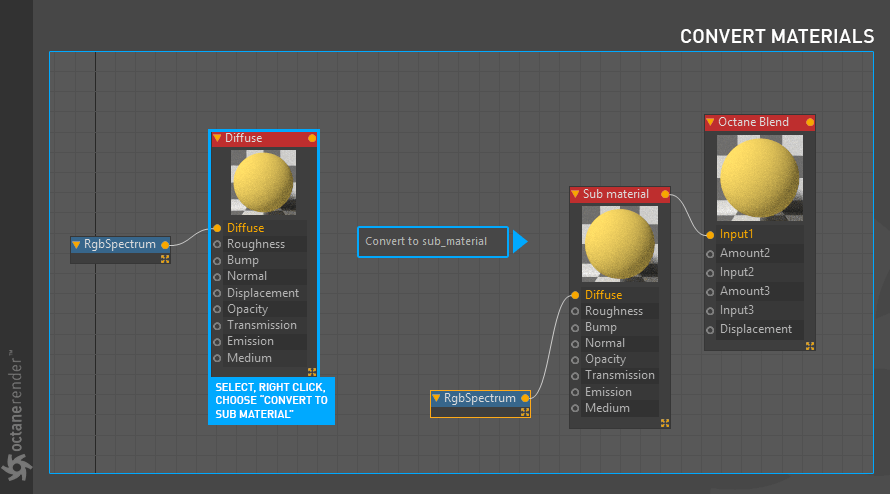Image resolution: width=890 pixels, height=494 pixels.
Task: Toggle the Opacity socket on Sub material node
Action: pyautogui.click(x=575, y=360)
